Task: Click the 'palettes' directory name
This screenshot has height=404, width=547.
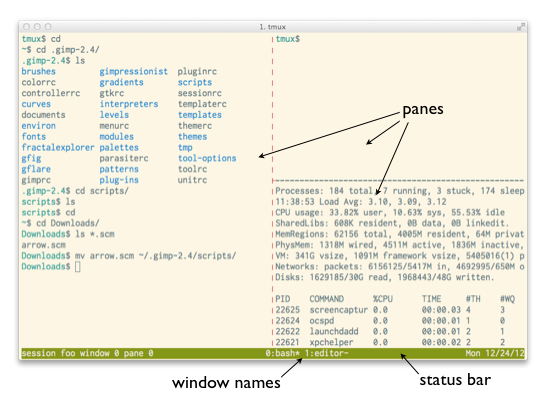Action: 119,148
